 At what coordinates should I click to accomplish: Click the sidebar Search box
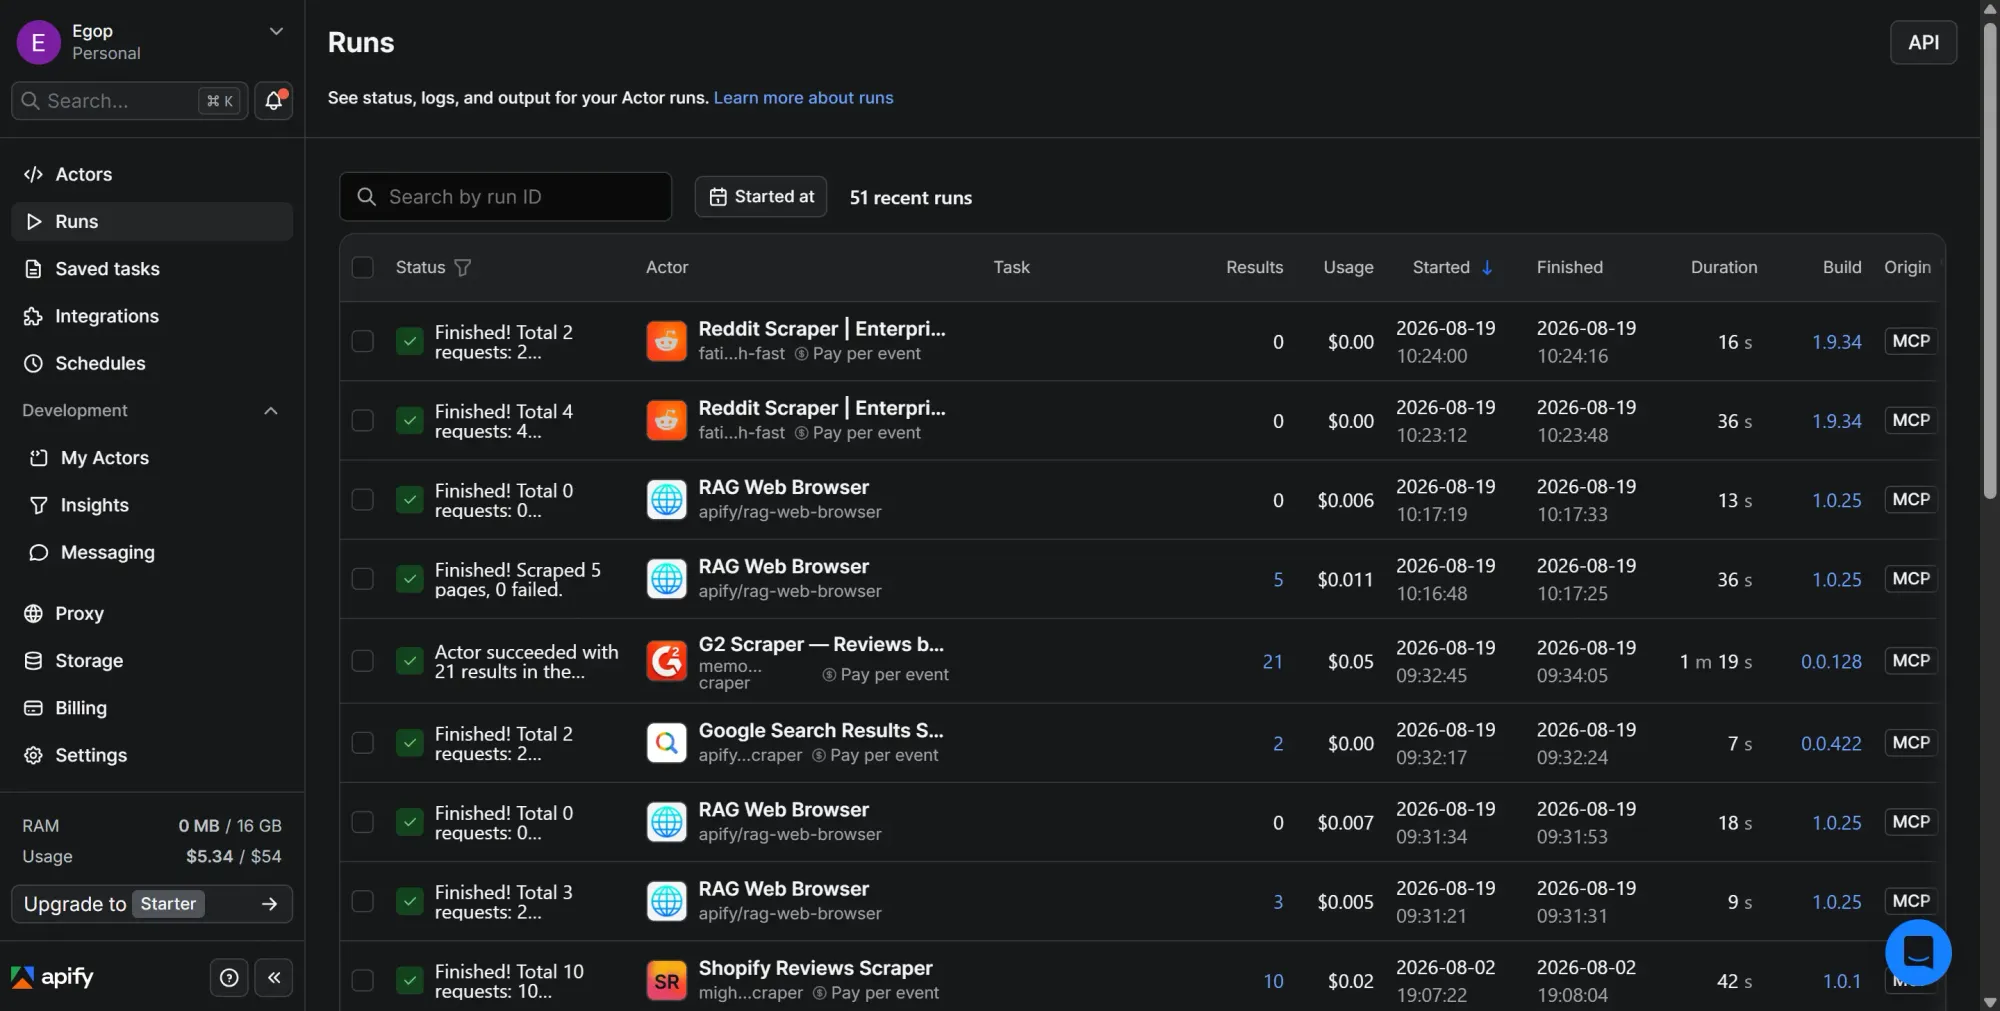[x=129, y=101]
